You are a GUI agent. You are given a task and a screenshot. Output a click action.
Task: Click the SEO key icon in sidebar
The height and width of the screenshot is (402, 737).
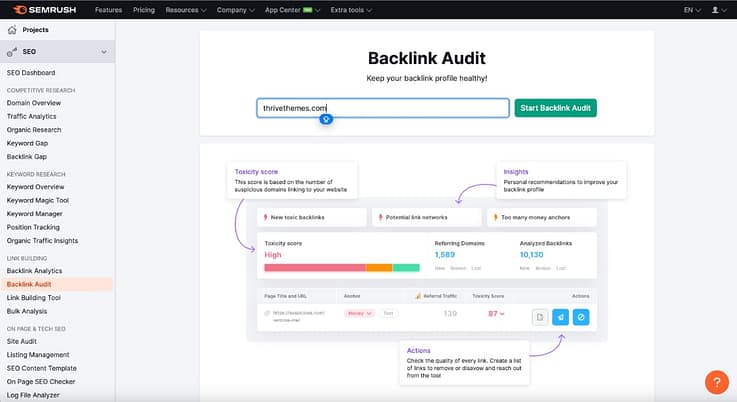(12, 52)
